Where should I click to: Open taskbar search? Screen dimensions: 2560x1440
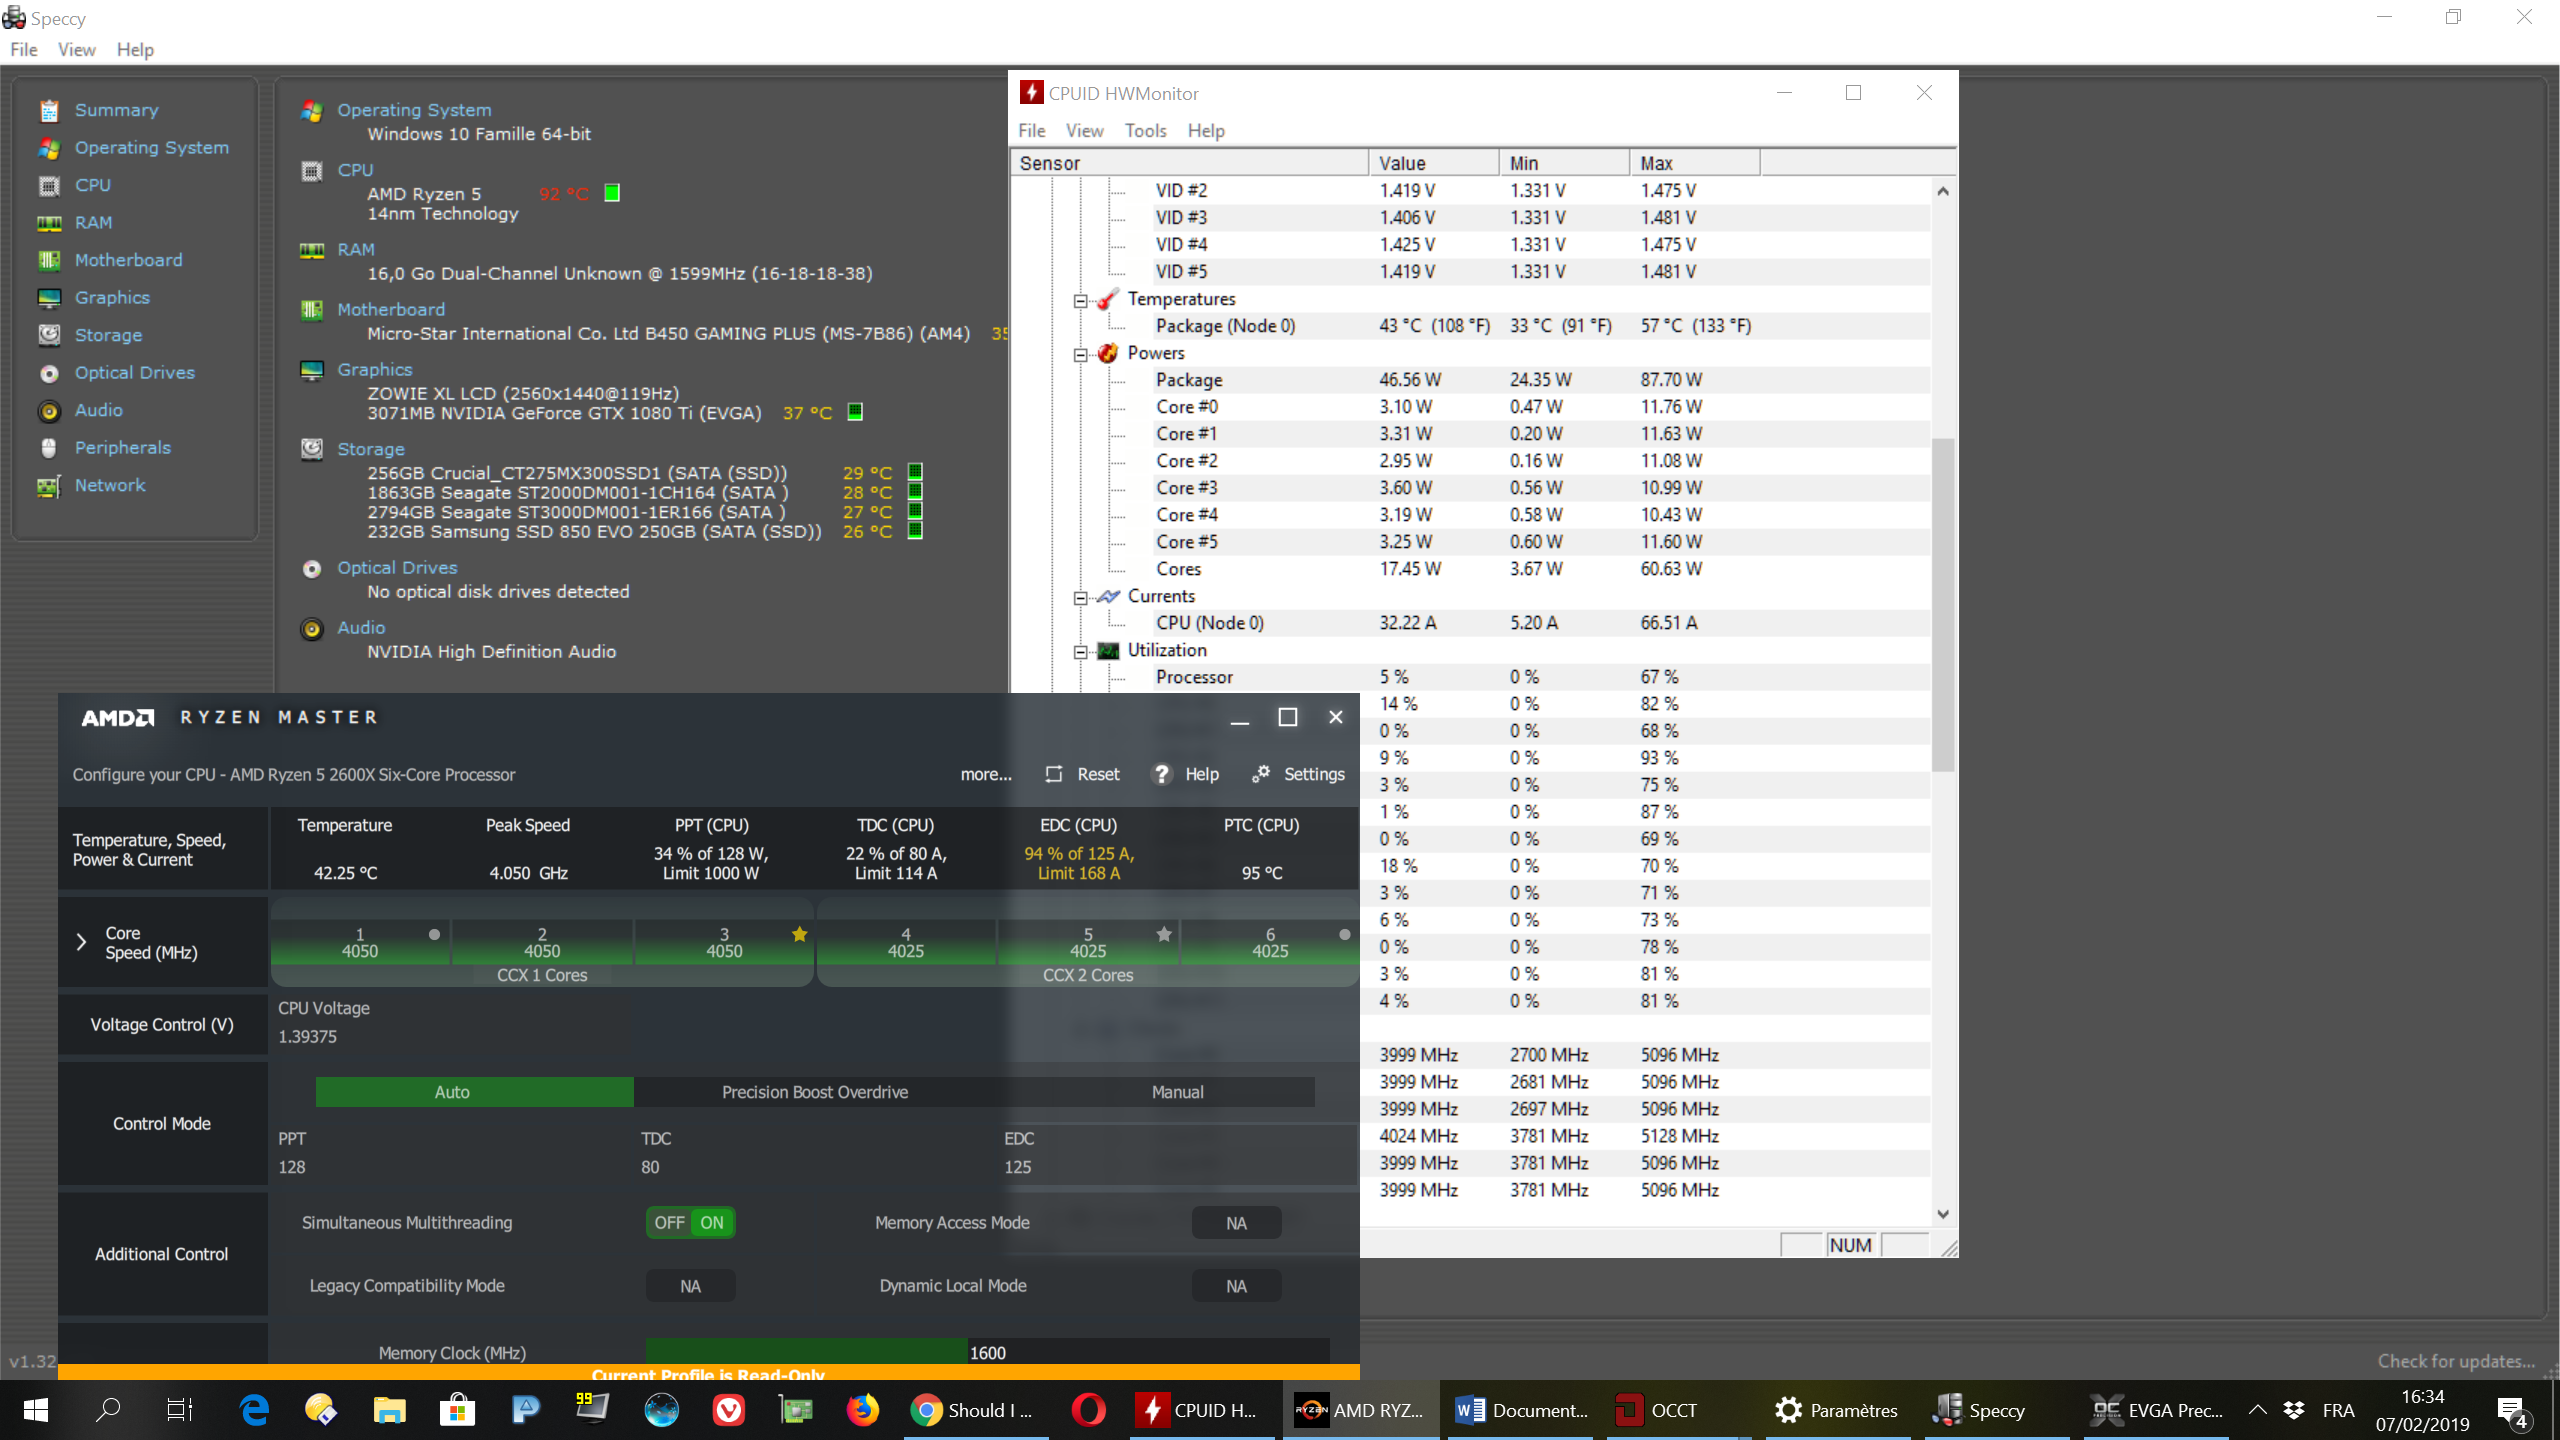(x=107, y=1410)
